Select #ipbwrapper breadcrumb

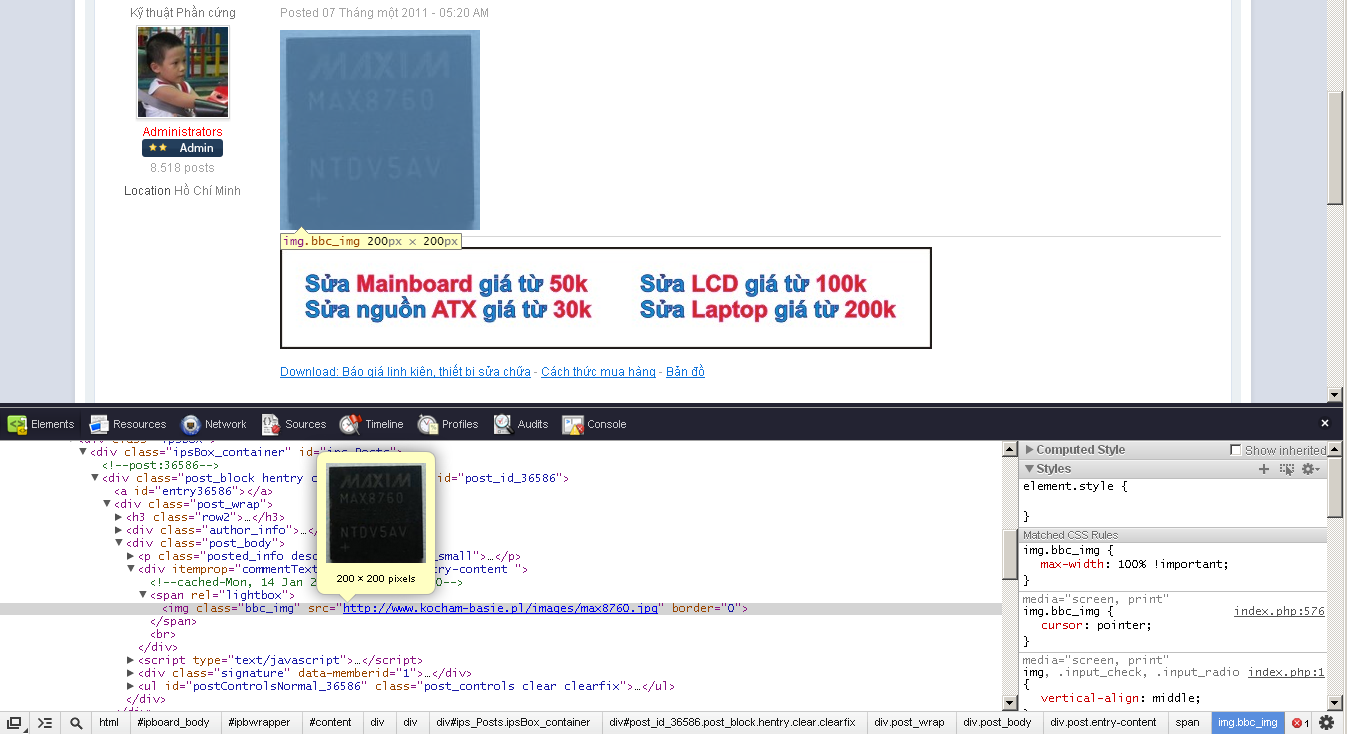click(259, 722)
